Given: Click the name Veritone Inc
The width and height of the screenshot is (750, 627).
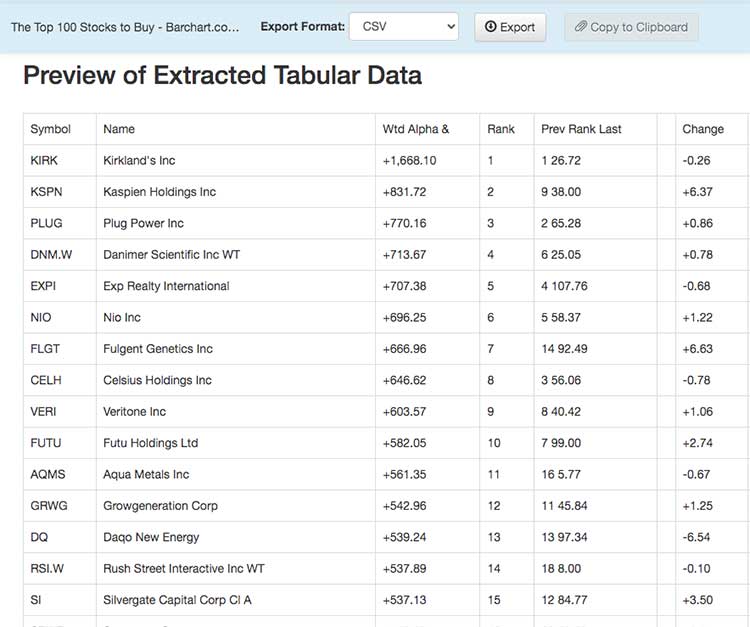Looking at the screenshot, I should coord(134,412).
